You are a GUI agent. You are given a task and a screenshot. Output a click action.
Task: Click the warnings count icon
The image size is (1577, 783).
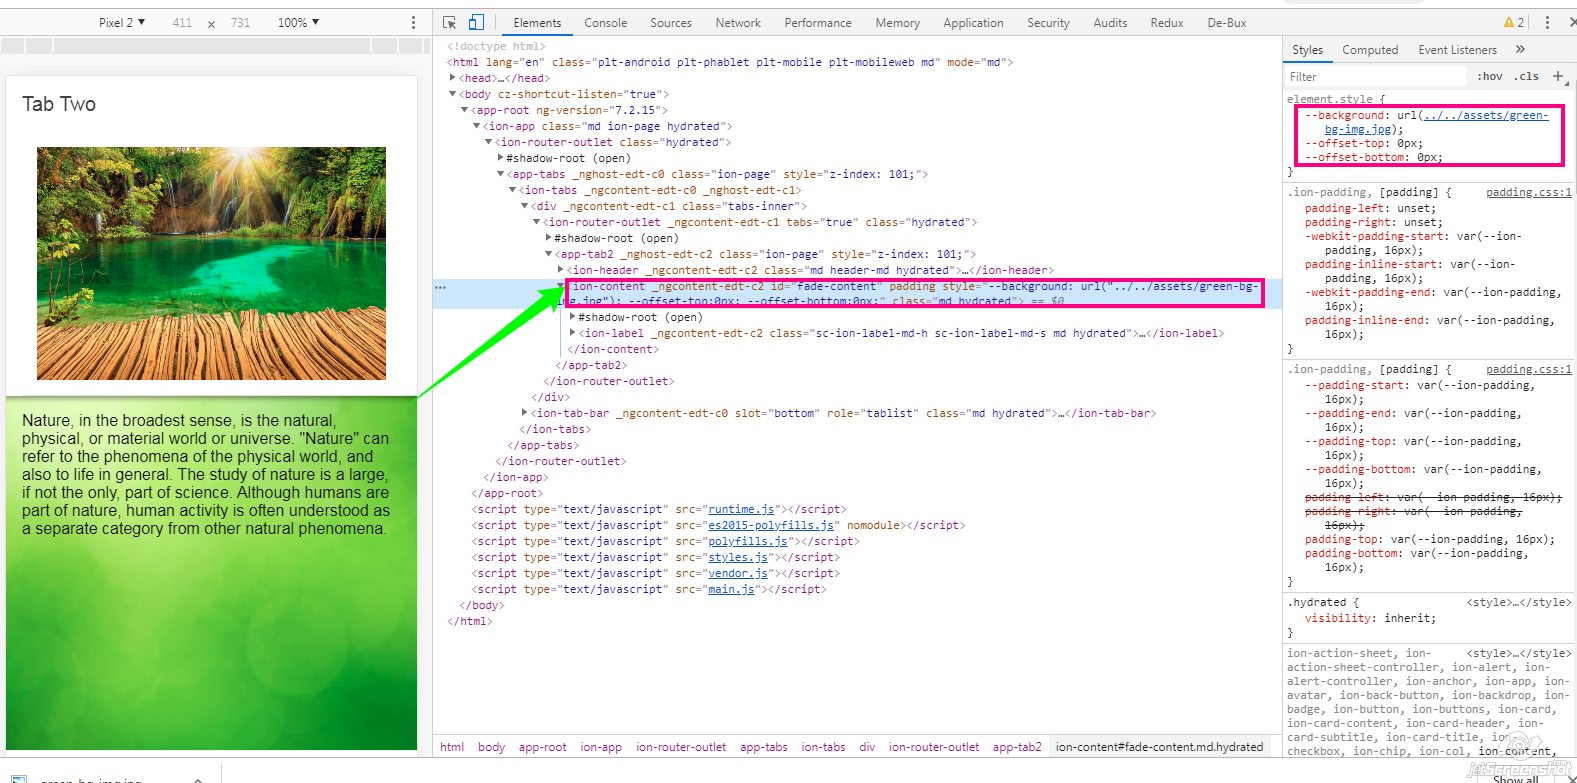pos(1514,22)
